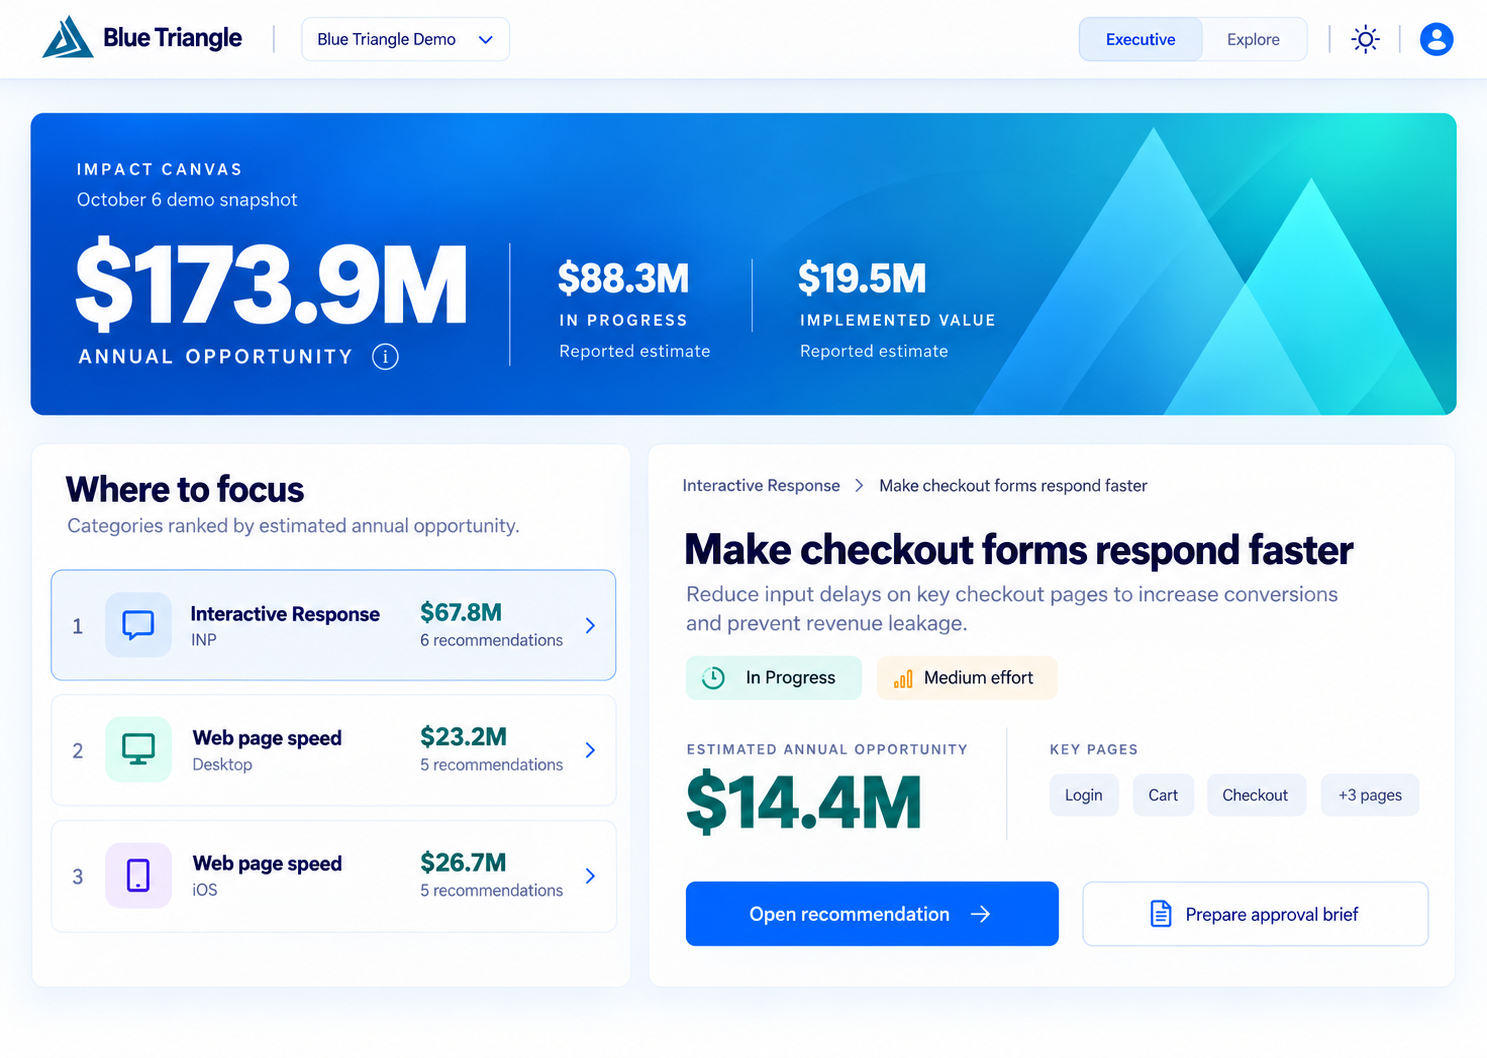Click the $14.4M estimated annual opportunity
1487x1058 pixels.
[804, 802]
